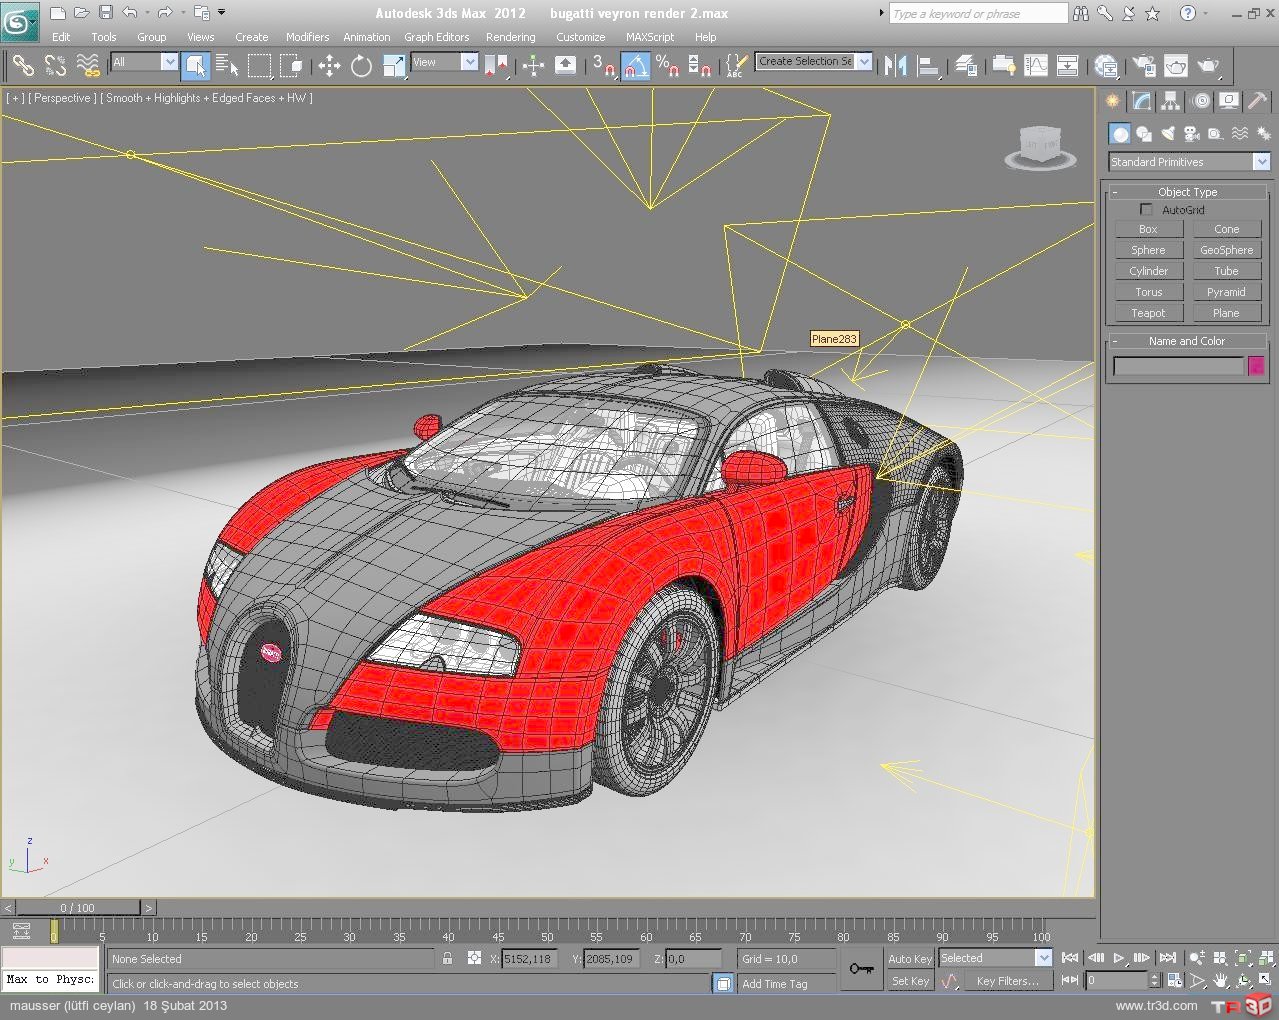This screenshot has height=1020, width=1279.
Task: Open the Edit menu
Action: pyautogui.click(x=61, y=37)
